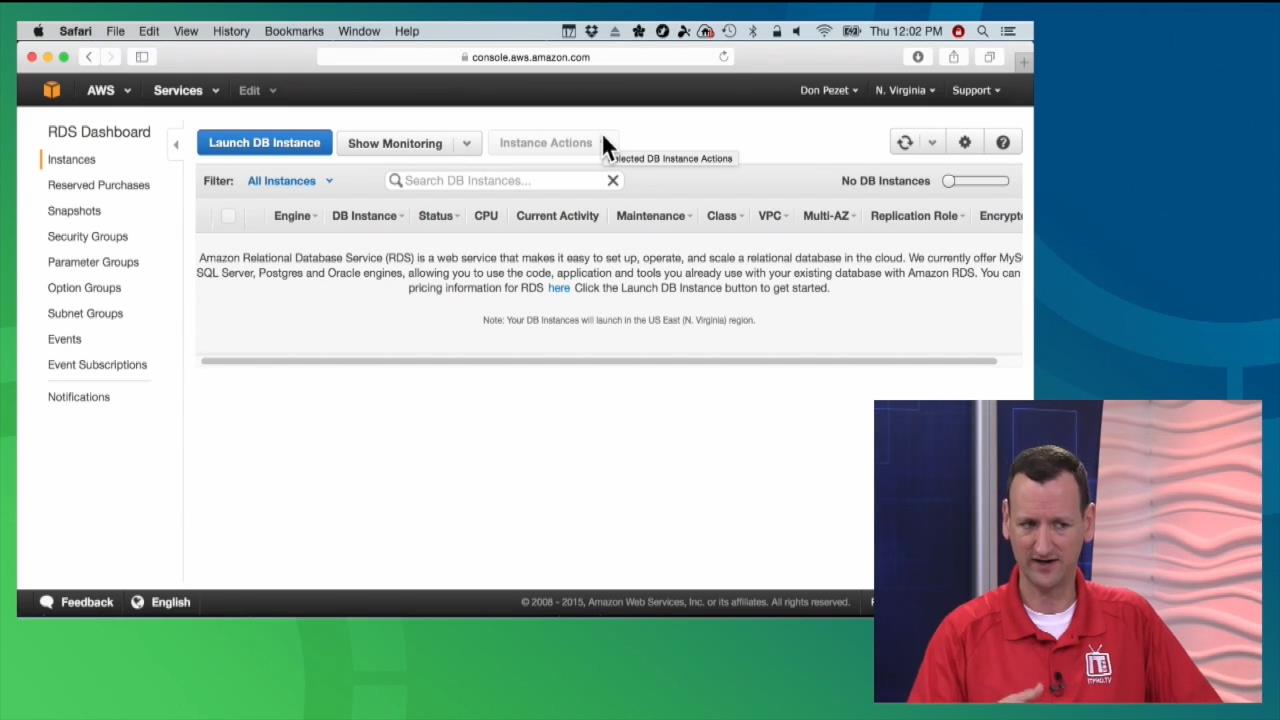1280x720 pixels.
Task: Click the AWS orange cube home icon
Action: pyautogui.click(x=52, y=90)
